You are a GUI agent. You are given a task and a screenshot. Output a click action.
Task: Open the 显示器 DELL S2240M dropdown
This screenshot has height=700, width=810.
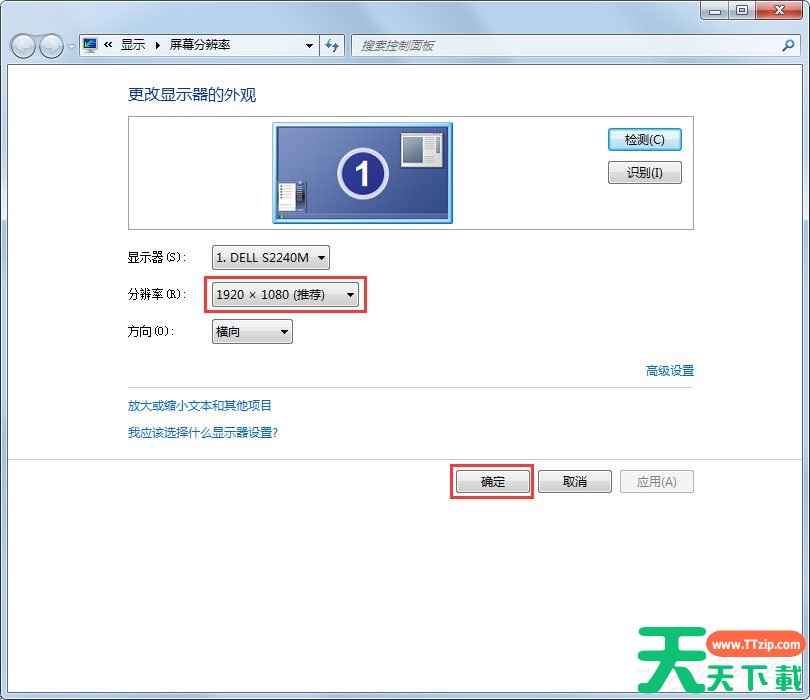pos(271,257)
